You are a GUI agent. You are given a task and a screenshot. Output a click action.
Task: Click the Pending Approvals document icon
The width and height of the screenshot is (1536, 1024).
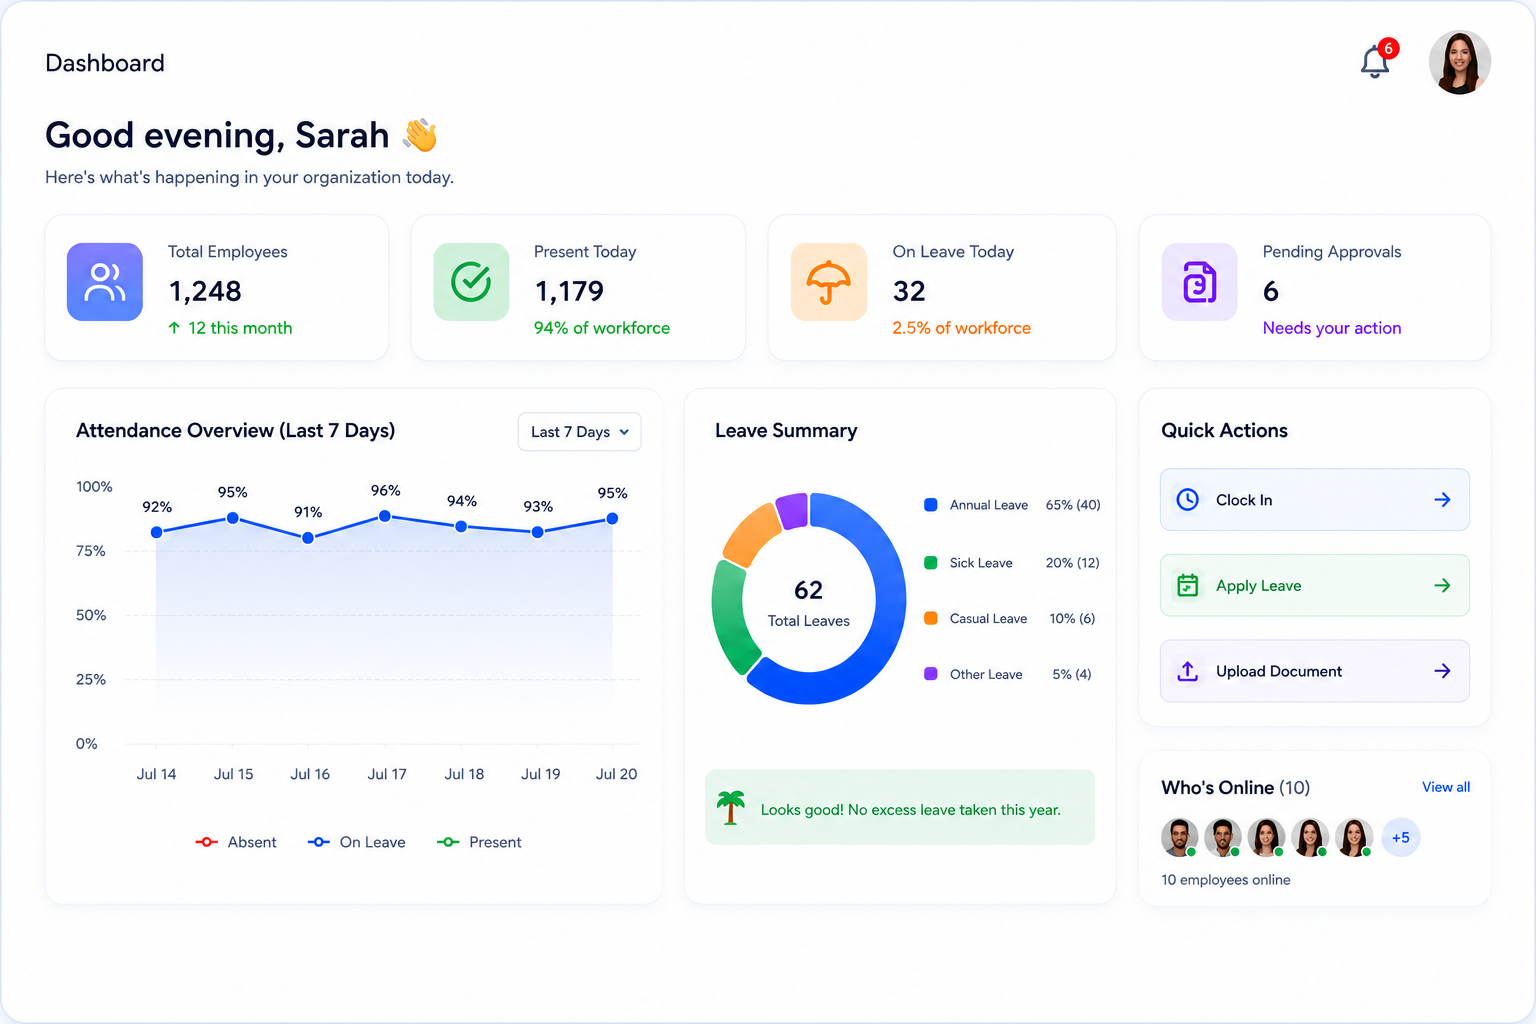1200,282
